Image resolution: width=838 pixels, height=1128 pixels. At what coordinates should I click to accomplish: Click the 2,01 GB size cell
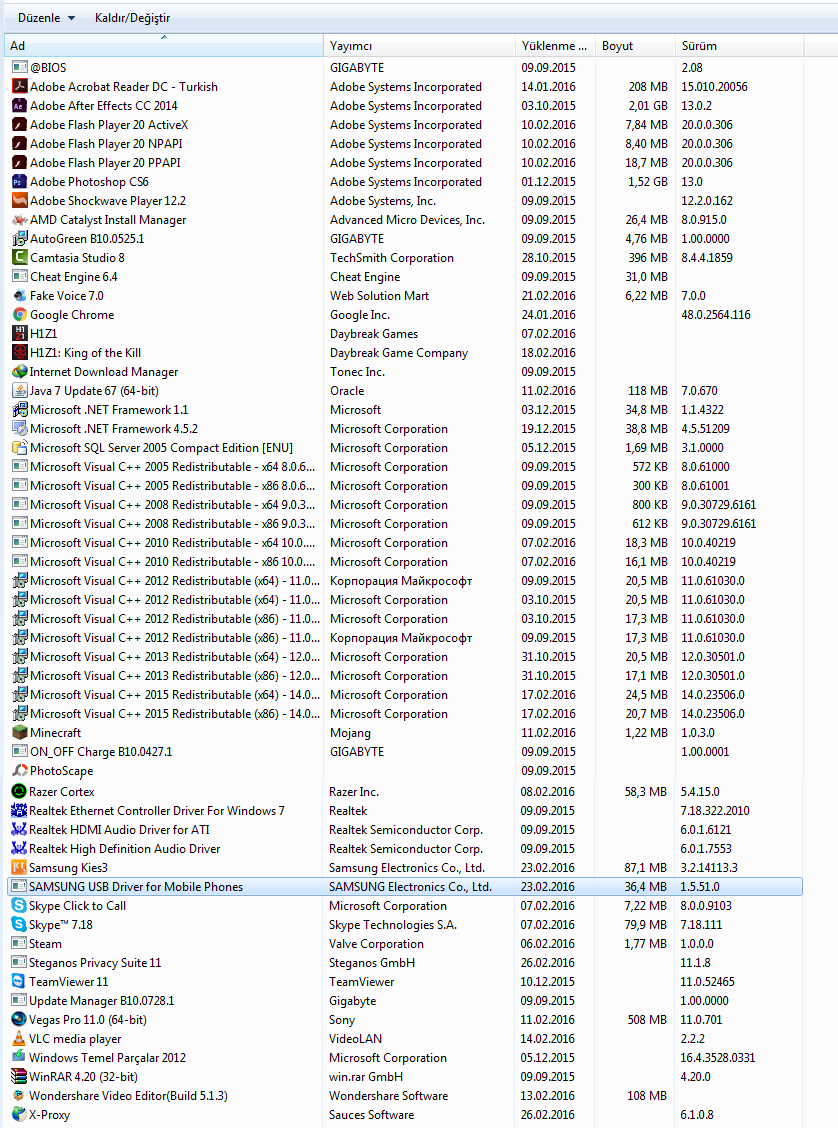pos(648,105)
